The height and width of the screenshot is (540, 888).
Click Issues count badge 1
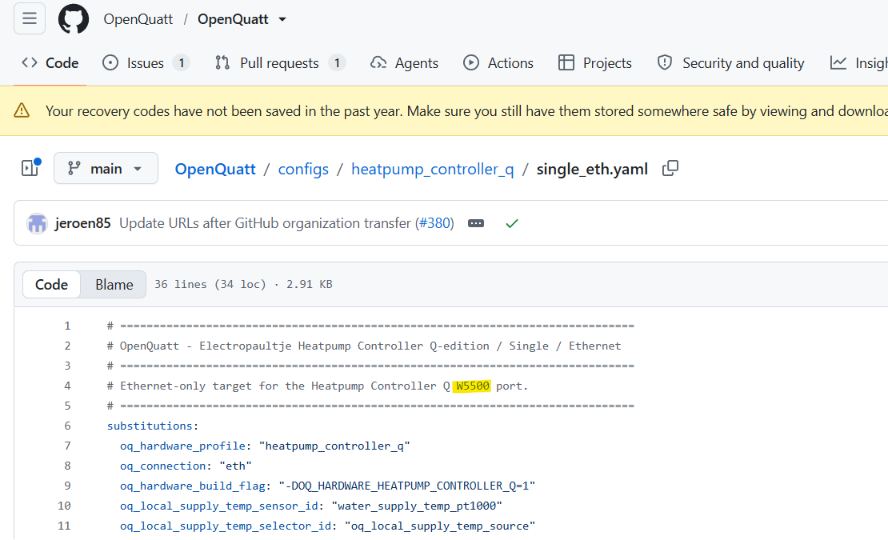click(x=181, y=63)
